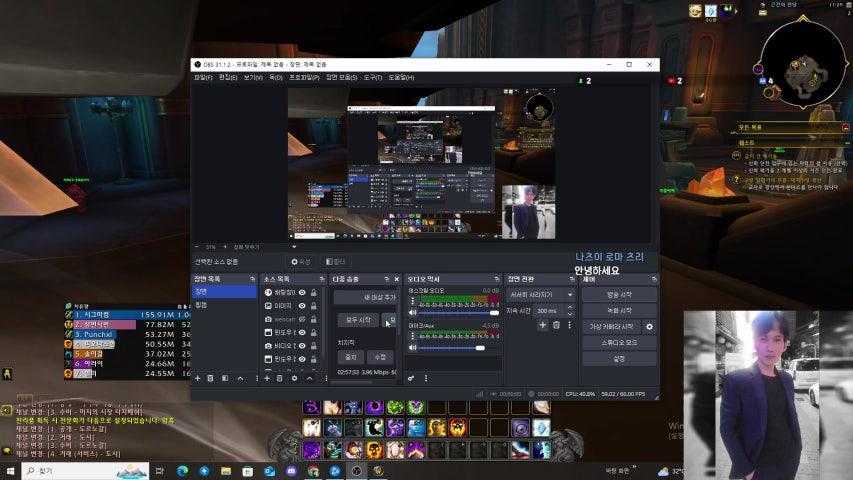Toggle the lock on the 이미지 source

click(314, 306)
